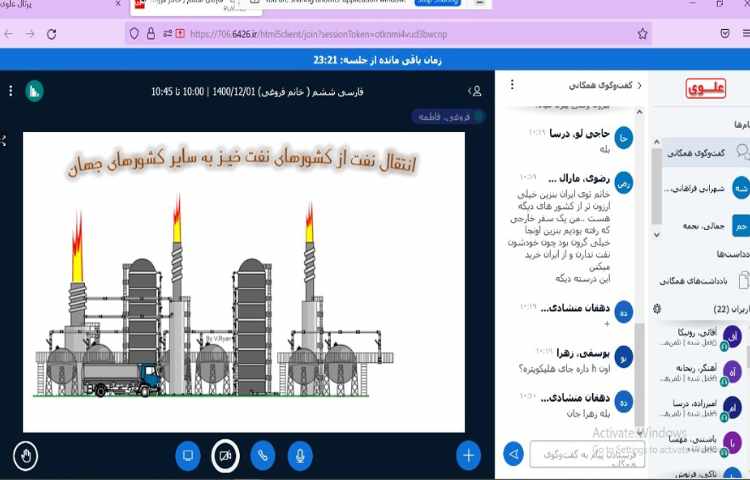Image resolution: width=750 pixels, height=480 pixels.
Task: Reload the browser page
Action: pyautogui.click(x=52, y=34)
